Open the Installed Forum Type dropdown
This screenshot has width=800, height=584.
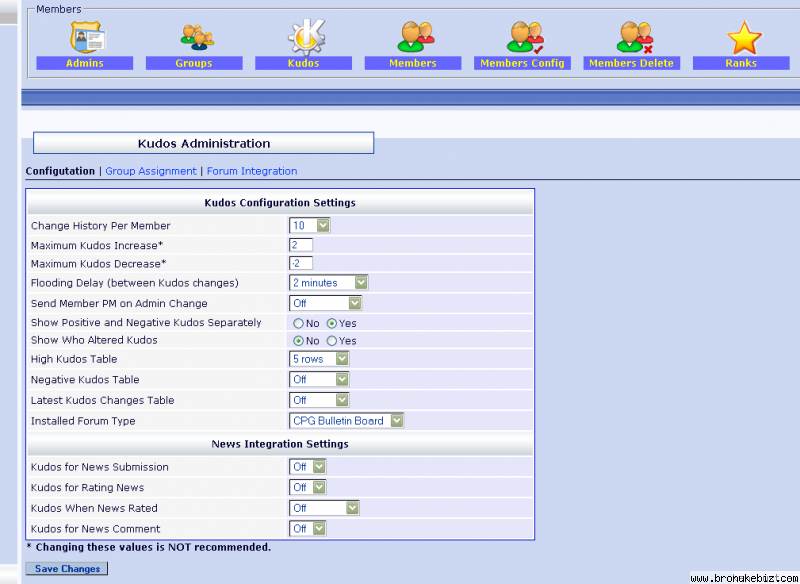pyautogui.click(x=346, y=421)
